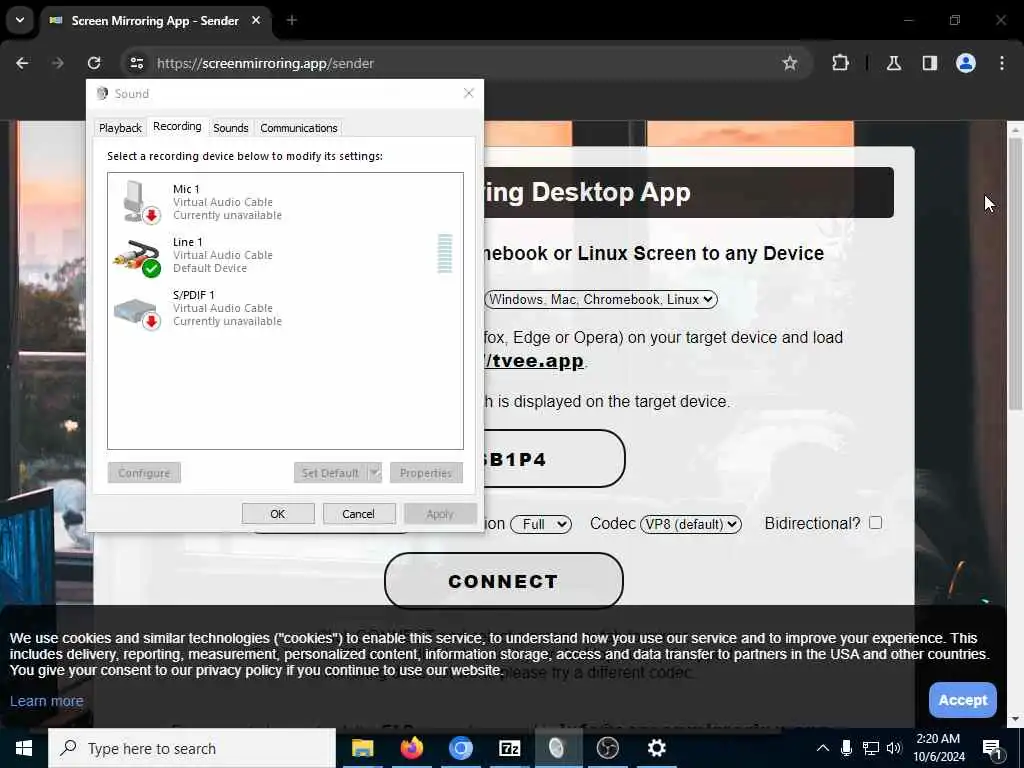Open File Explorer from the taskbar
Screen dimensions: 1024x768
[362, 748]
